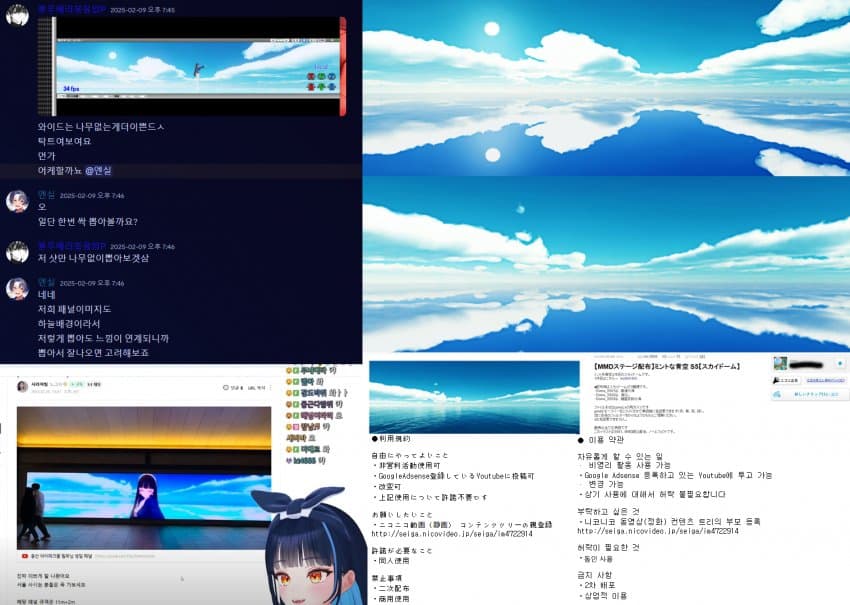Image resolution: width=850 pixels, height=605 pixels.
Task: Select the text '동인 사용'
Action: pyautogui.click(x=598, y=558)
